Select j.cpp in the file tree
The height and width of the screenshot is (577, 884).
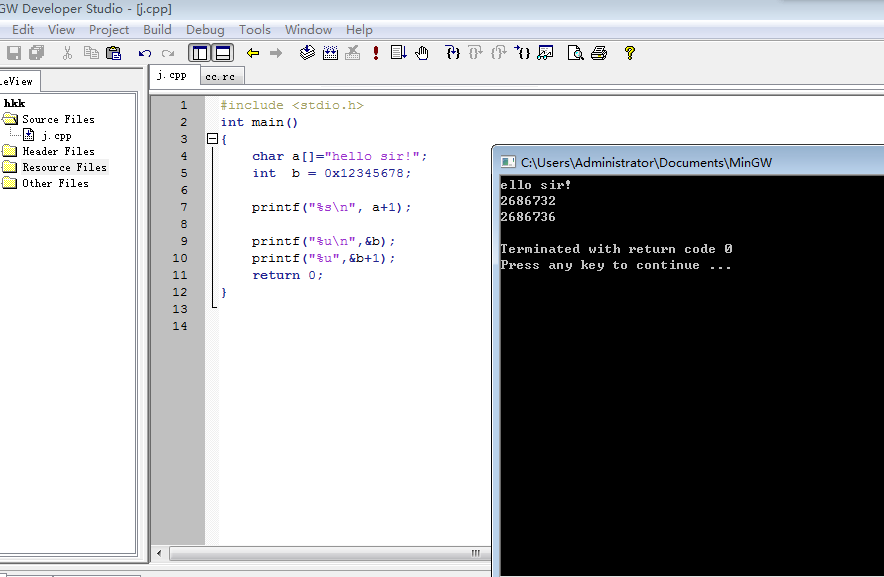(x=56, y=135)
